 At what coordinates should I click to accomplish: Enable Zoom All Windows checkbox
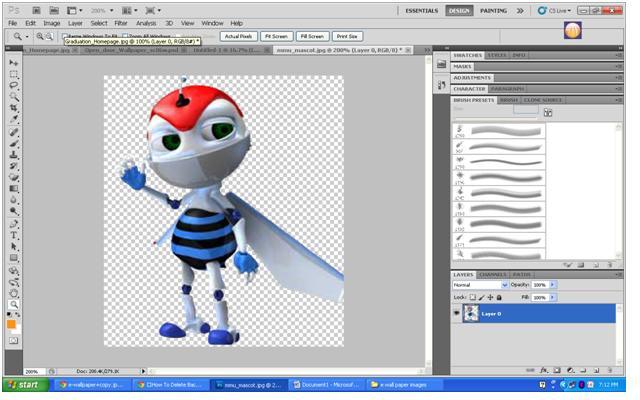pyautogui.click(x=125, y=36)
